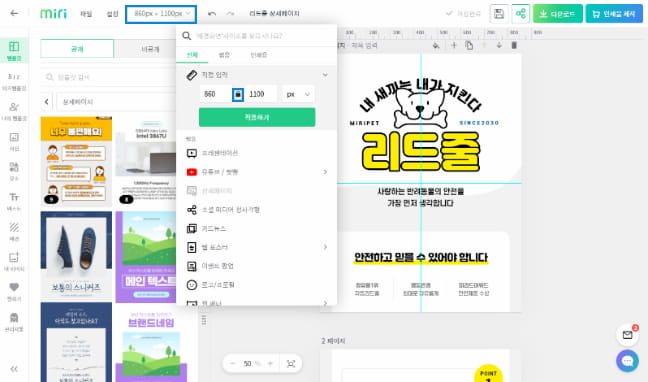
Task: Select the text tool in left sidebar
Action: pyautogui.click(x=14, y=201)
